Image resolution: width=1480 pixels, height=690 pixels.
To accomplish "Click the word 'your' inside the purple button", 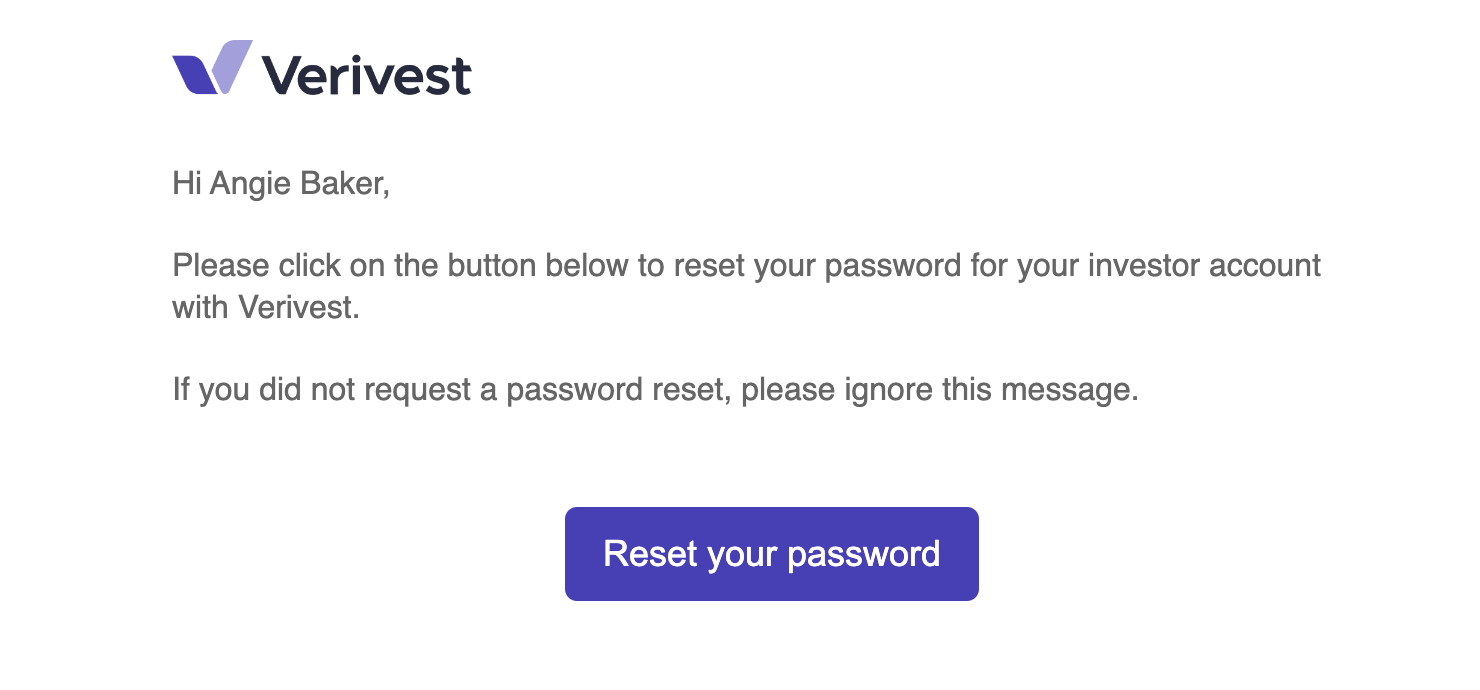I will (x=741, y=556).
